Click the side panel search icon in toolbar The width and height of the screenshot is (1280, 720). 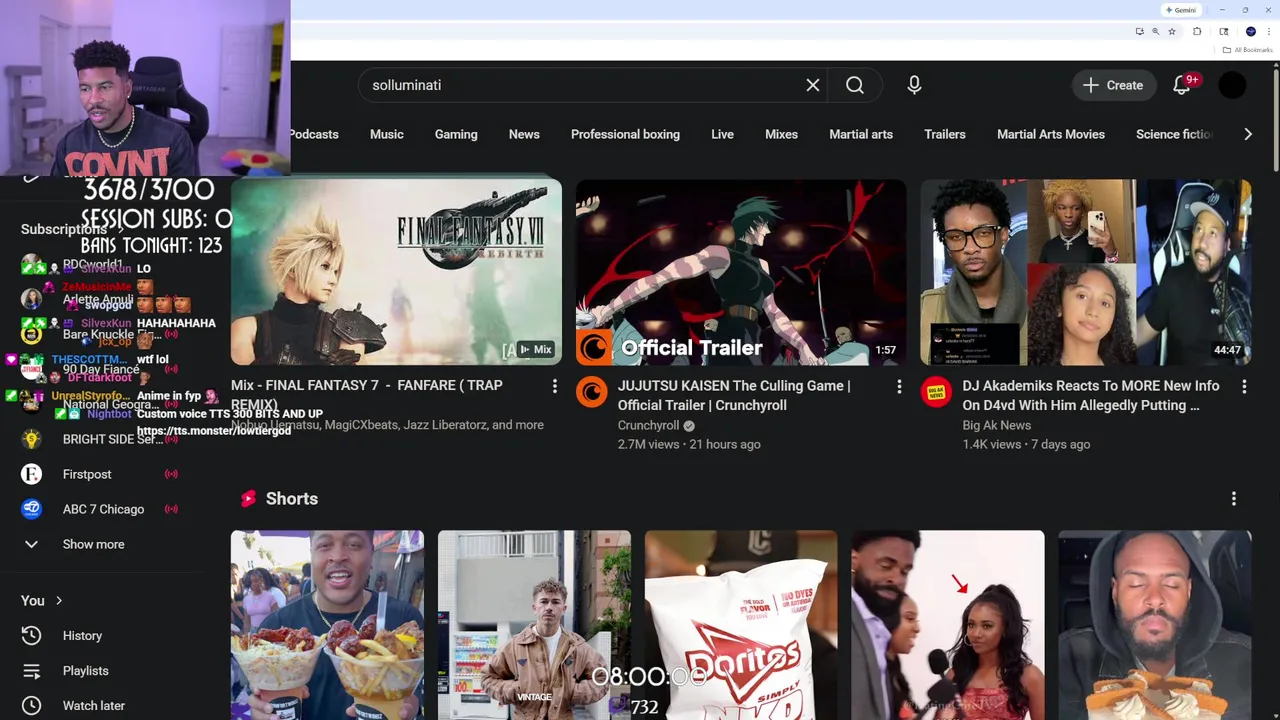pyautogui.click(x=1224, y=31)
